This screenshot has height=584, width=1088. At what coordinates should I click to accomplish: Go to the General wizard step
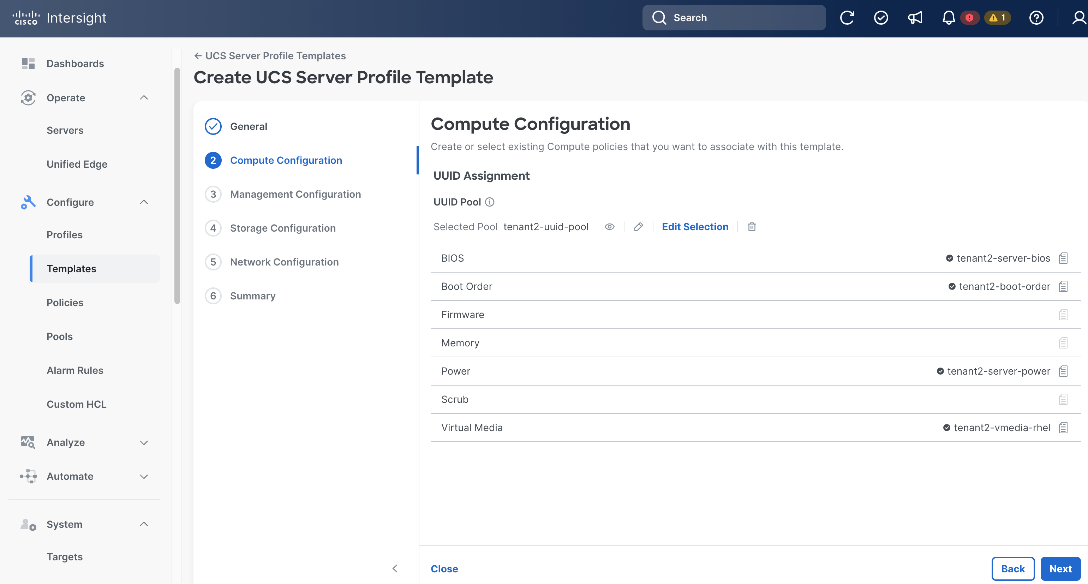pyautogui.click(x=248, y=126)
